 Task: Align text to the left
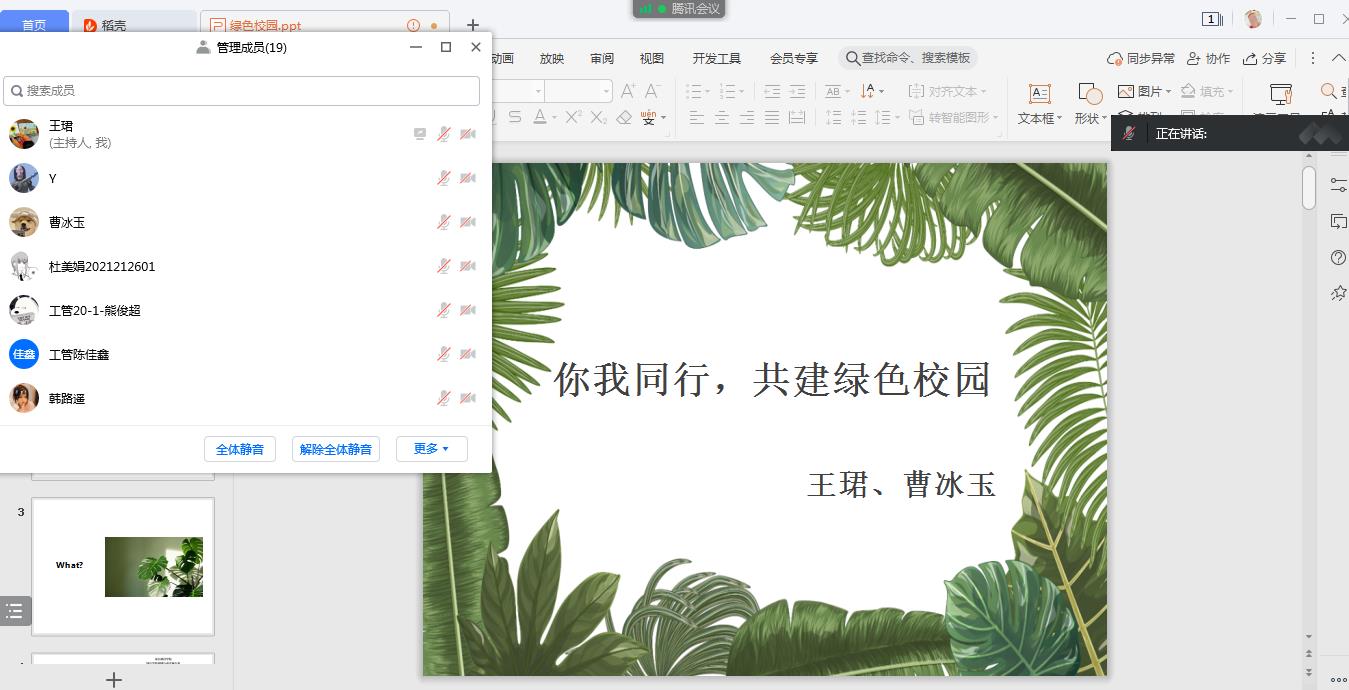[697, 117]
